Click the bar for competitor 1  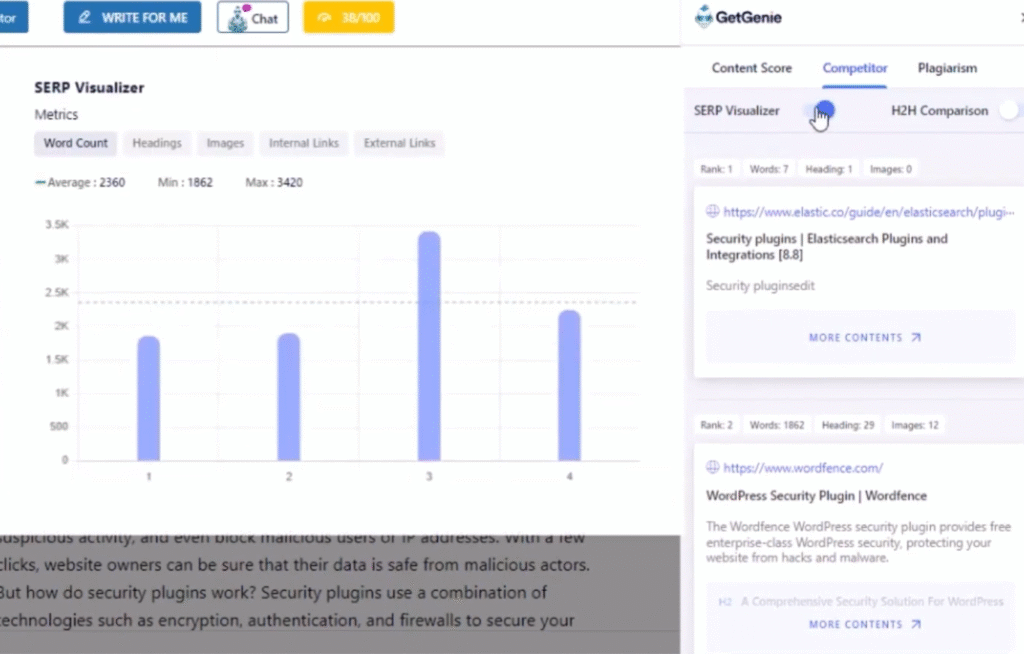click(x=149, y=399)
